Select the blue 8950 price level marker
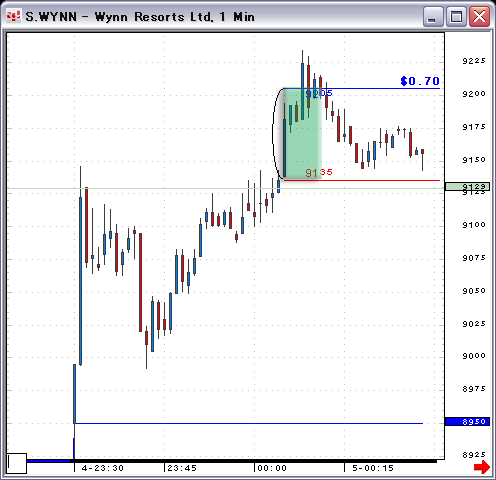This screenshot has width=496, height=480. [x=467, y=422]
